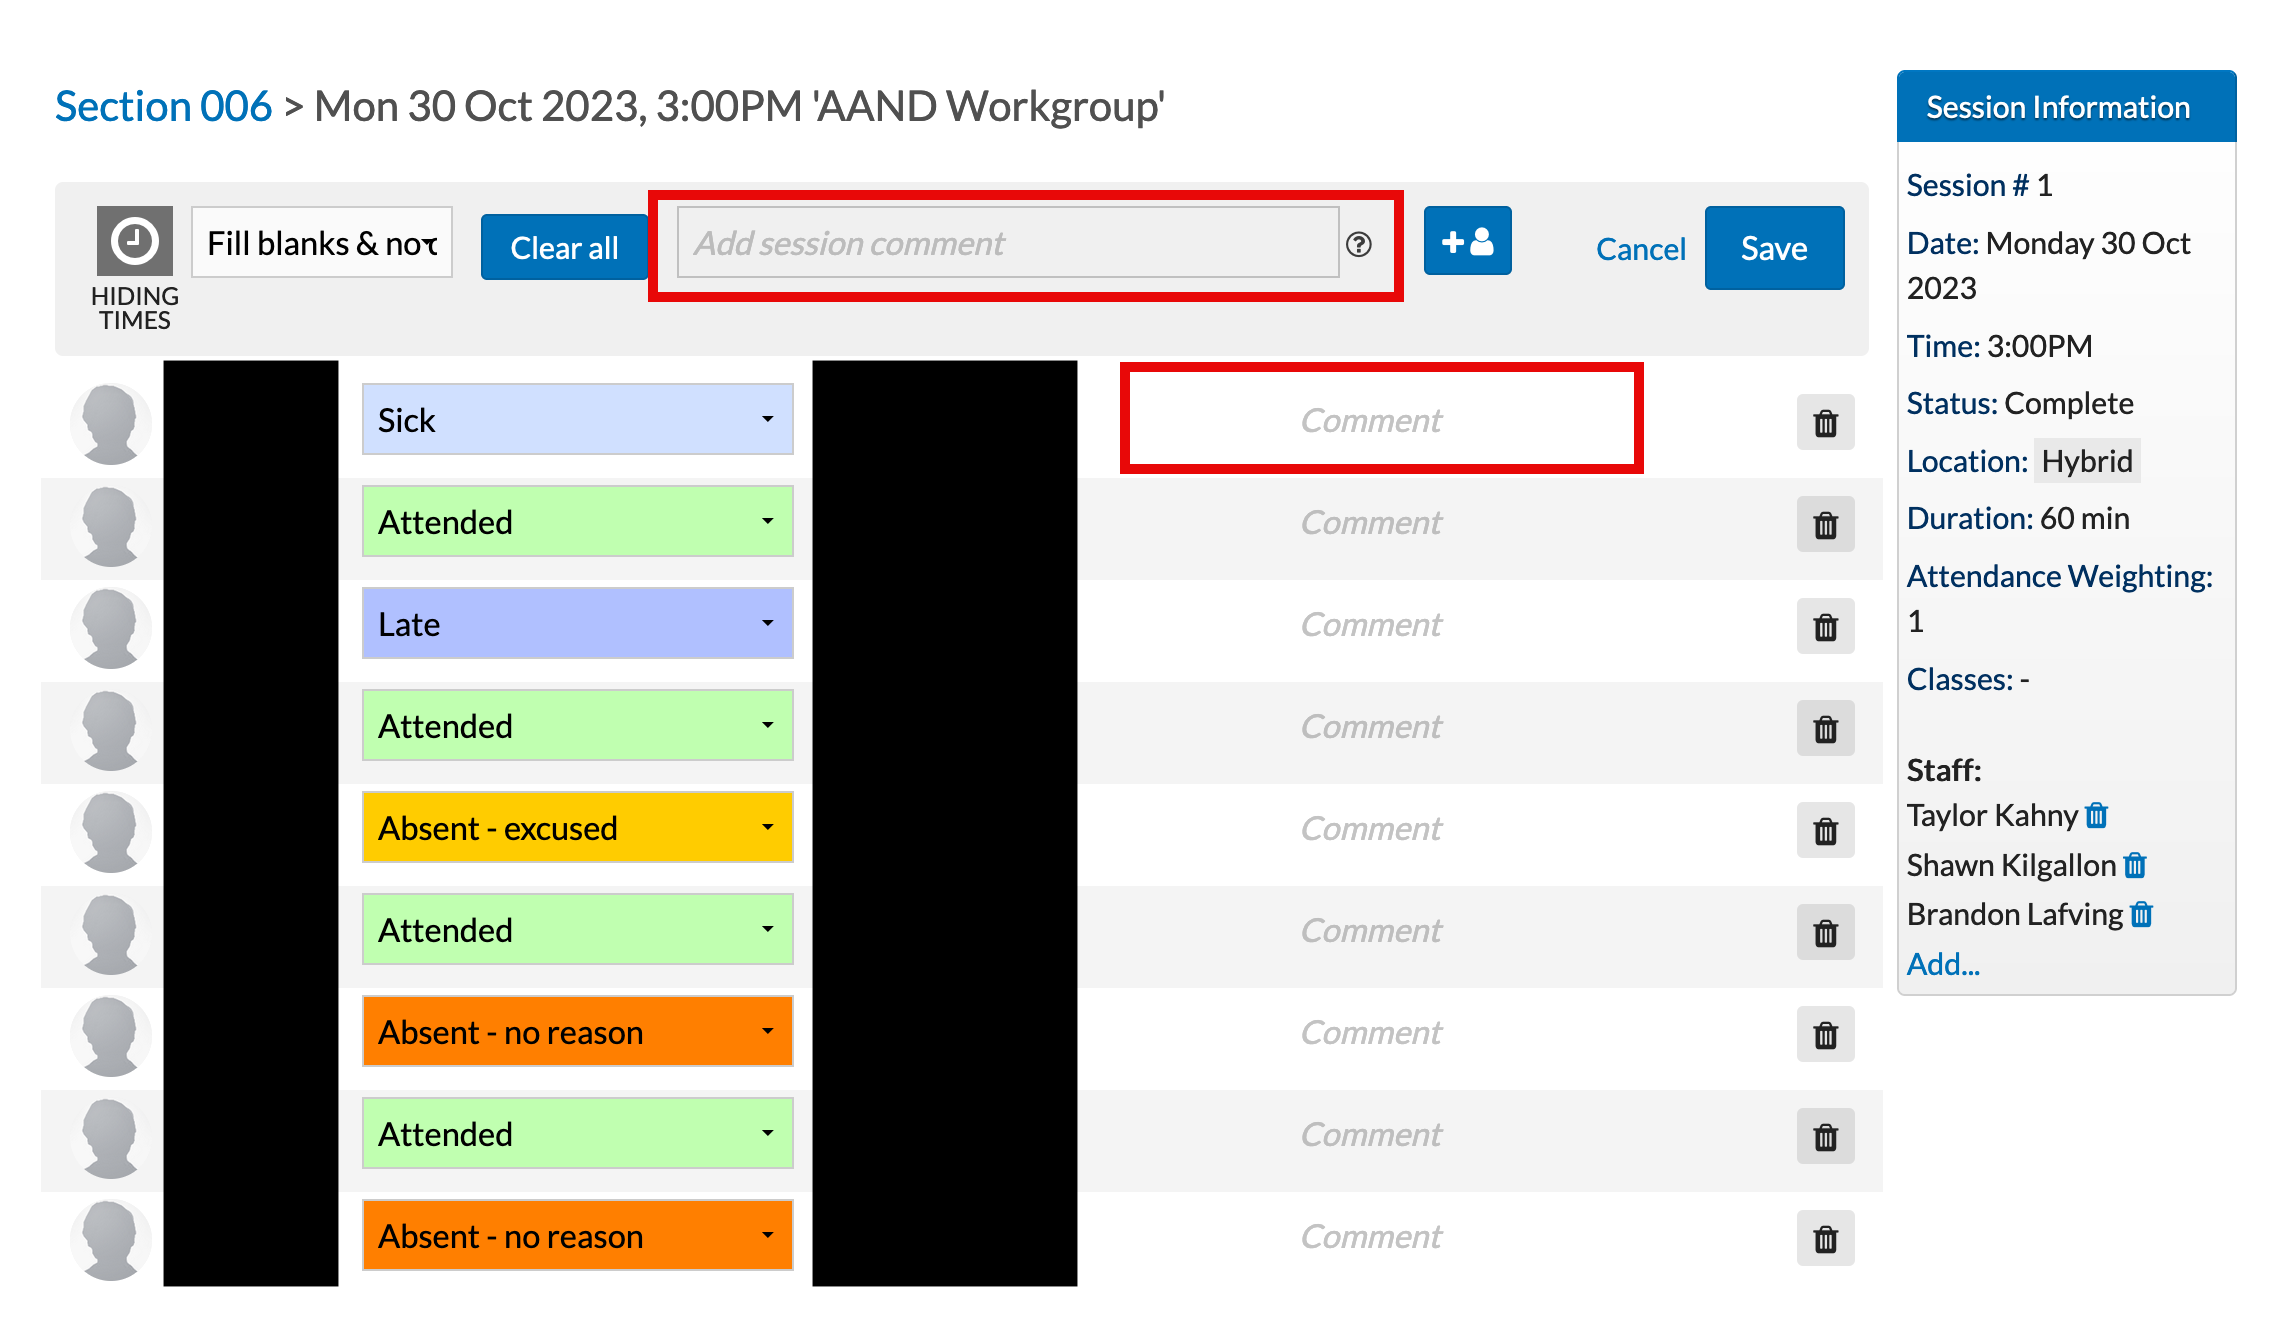Click the first student's avatar thumbnail
The height and width of the screenshot is (1332, 2282).
click(x=110, y=423)
